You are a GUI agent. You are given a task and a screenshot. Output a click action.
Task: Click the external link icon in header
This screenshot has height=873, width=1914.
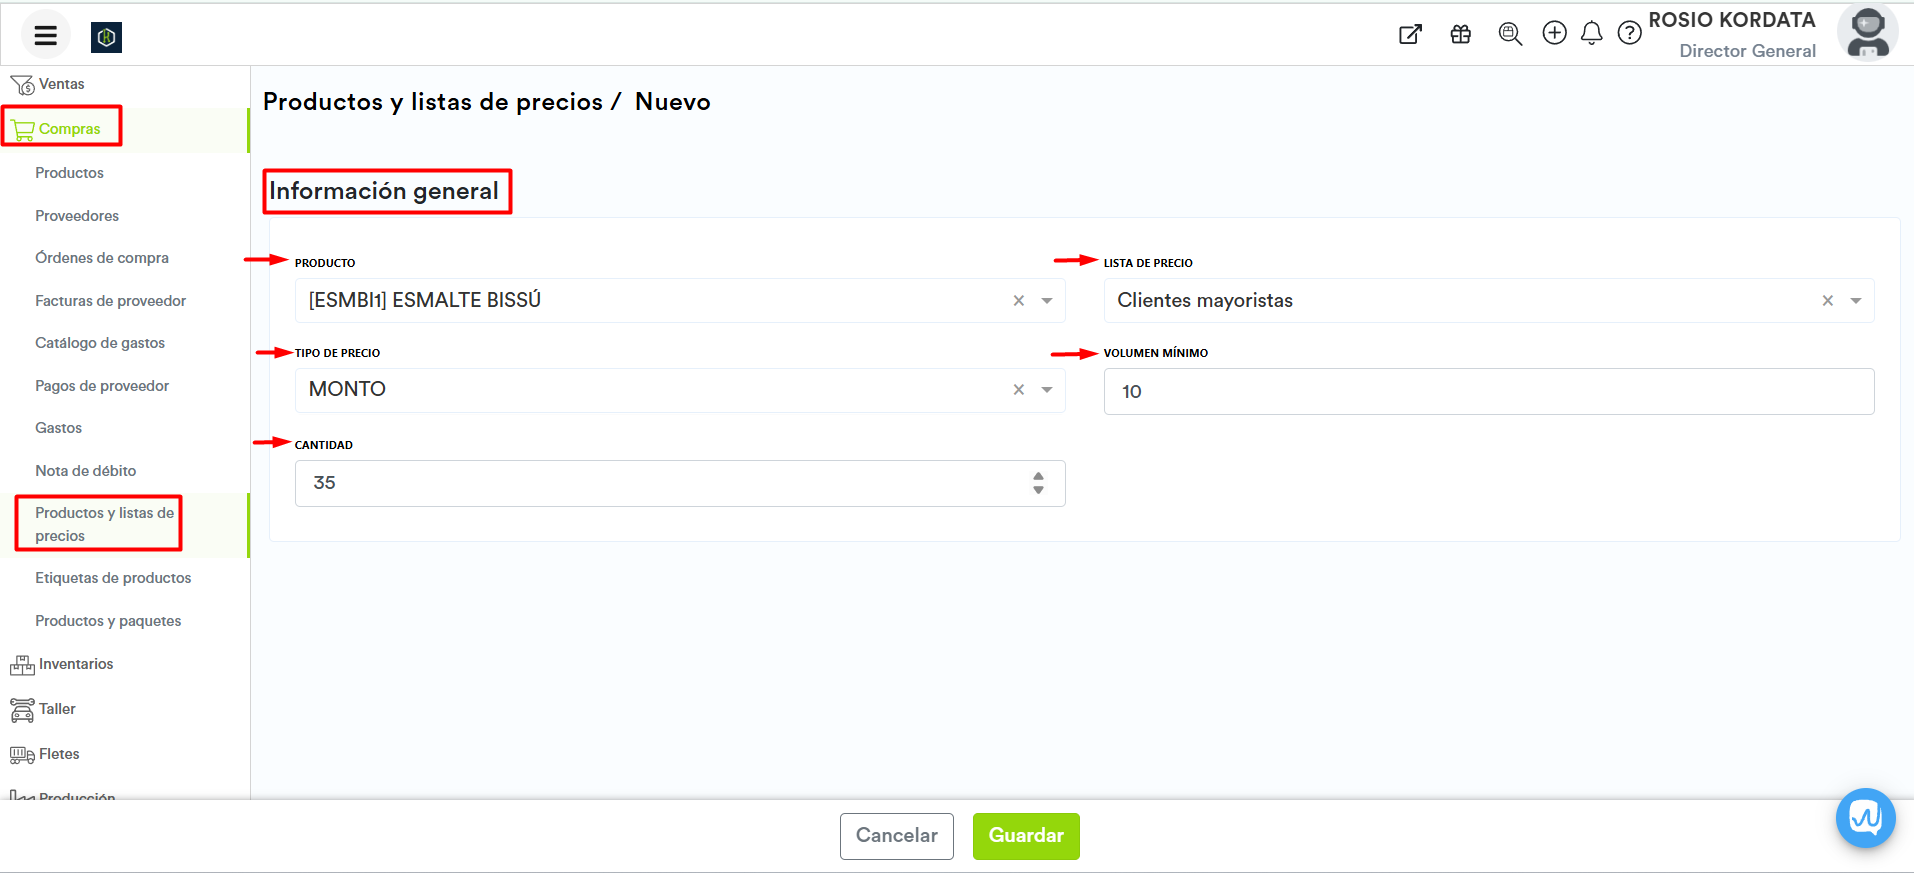pyautogui.click(x=1410, y=35)
